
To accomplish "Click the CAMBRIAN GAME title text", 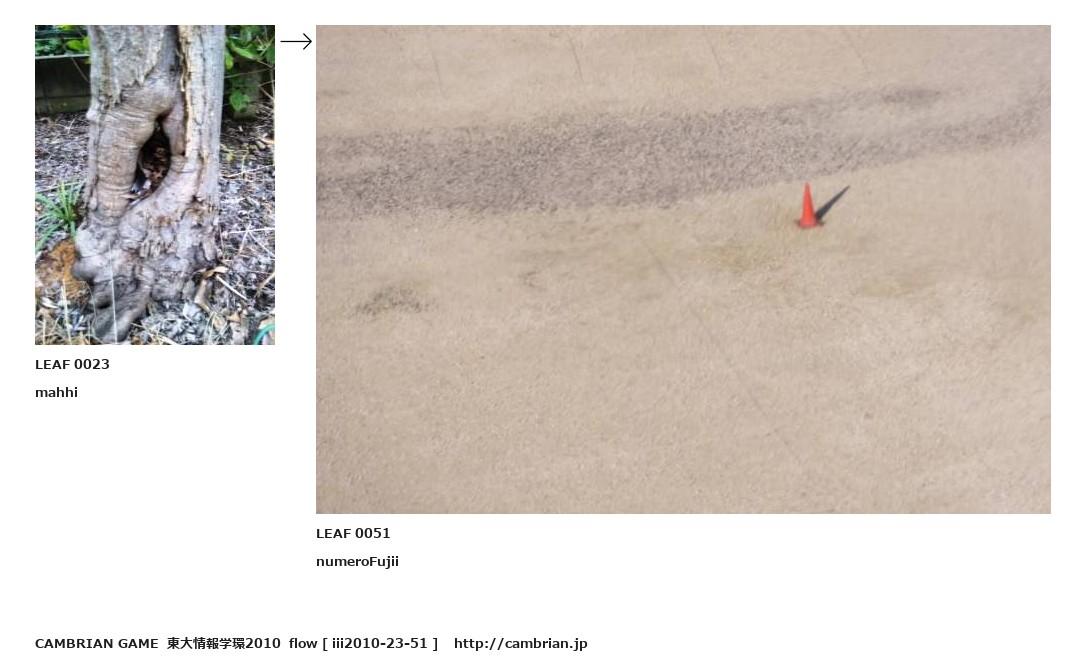I will pyautogui.click(x=96, y=643).
